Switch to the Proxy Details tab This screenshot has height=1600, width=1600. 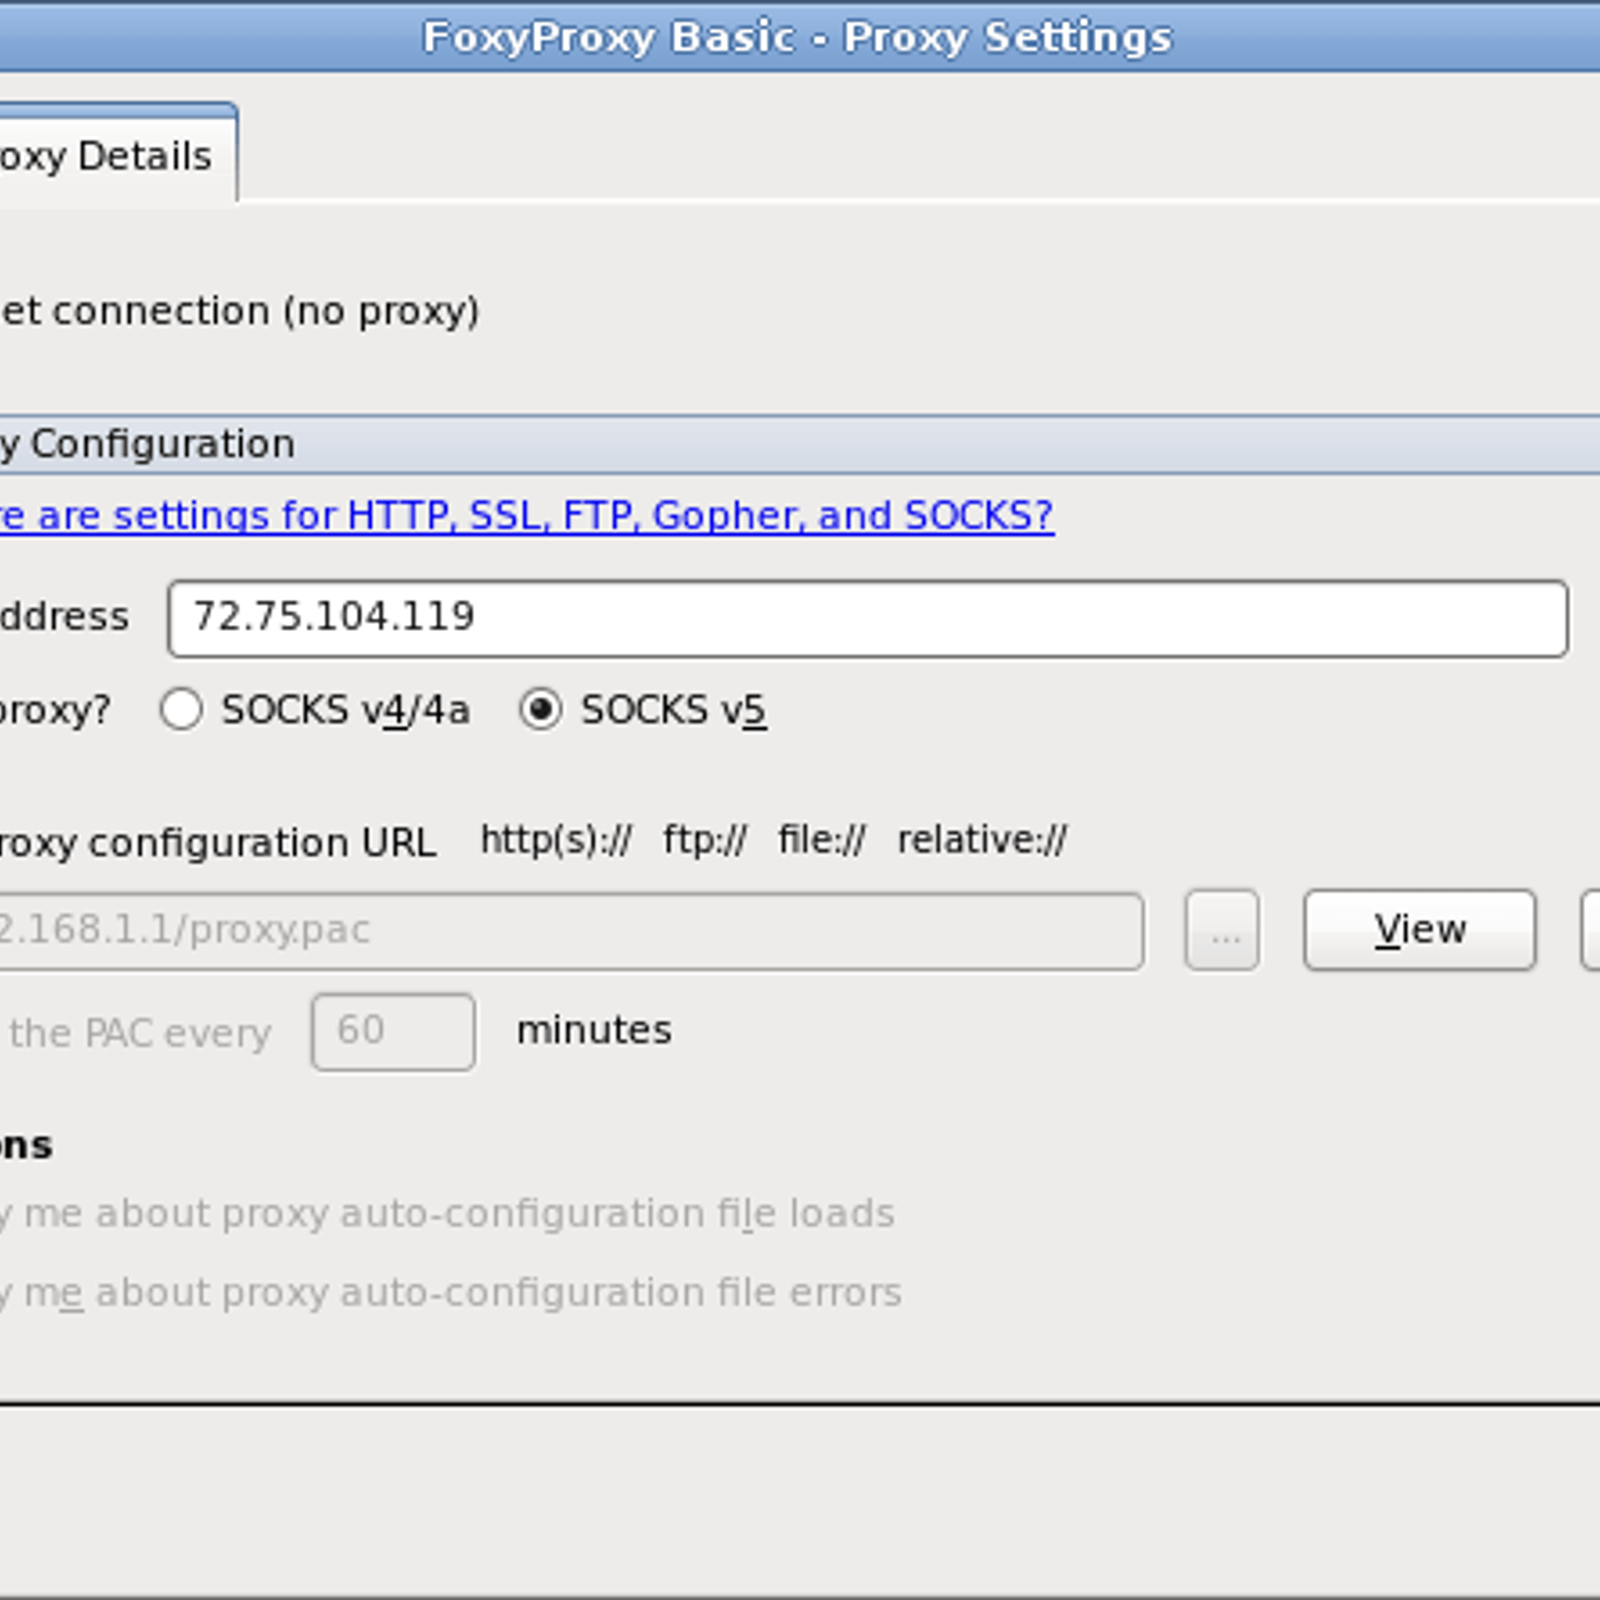(117, 155)
